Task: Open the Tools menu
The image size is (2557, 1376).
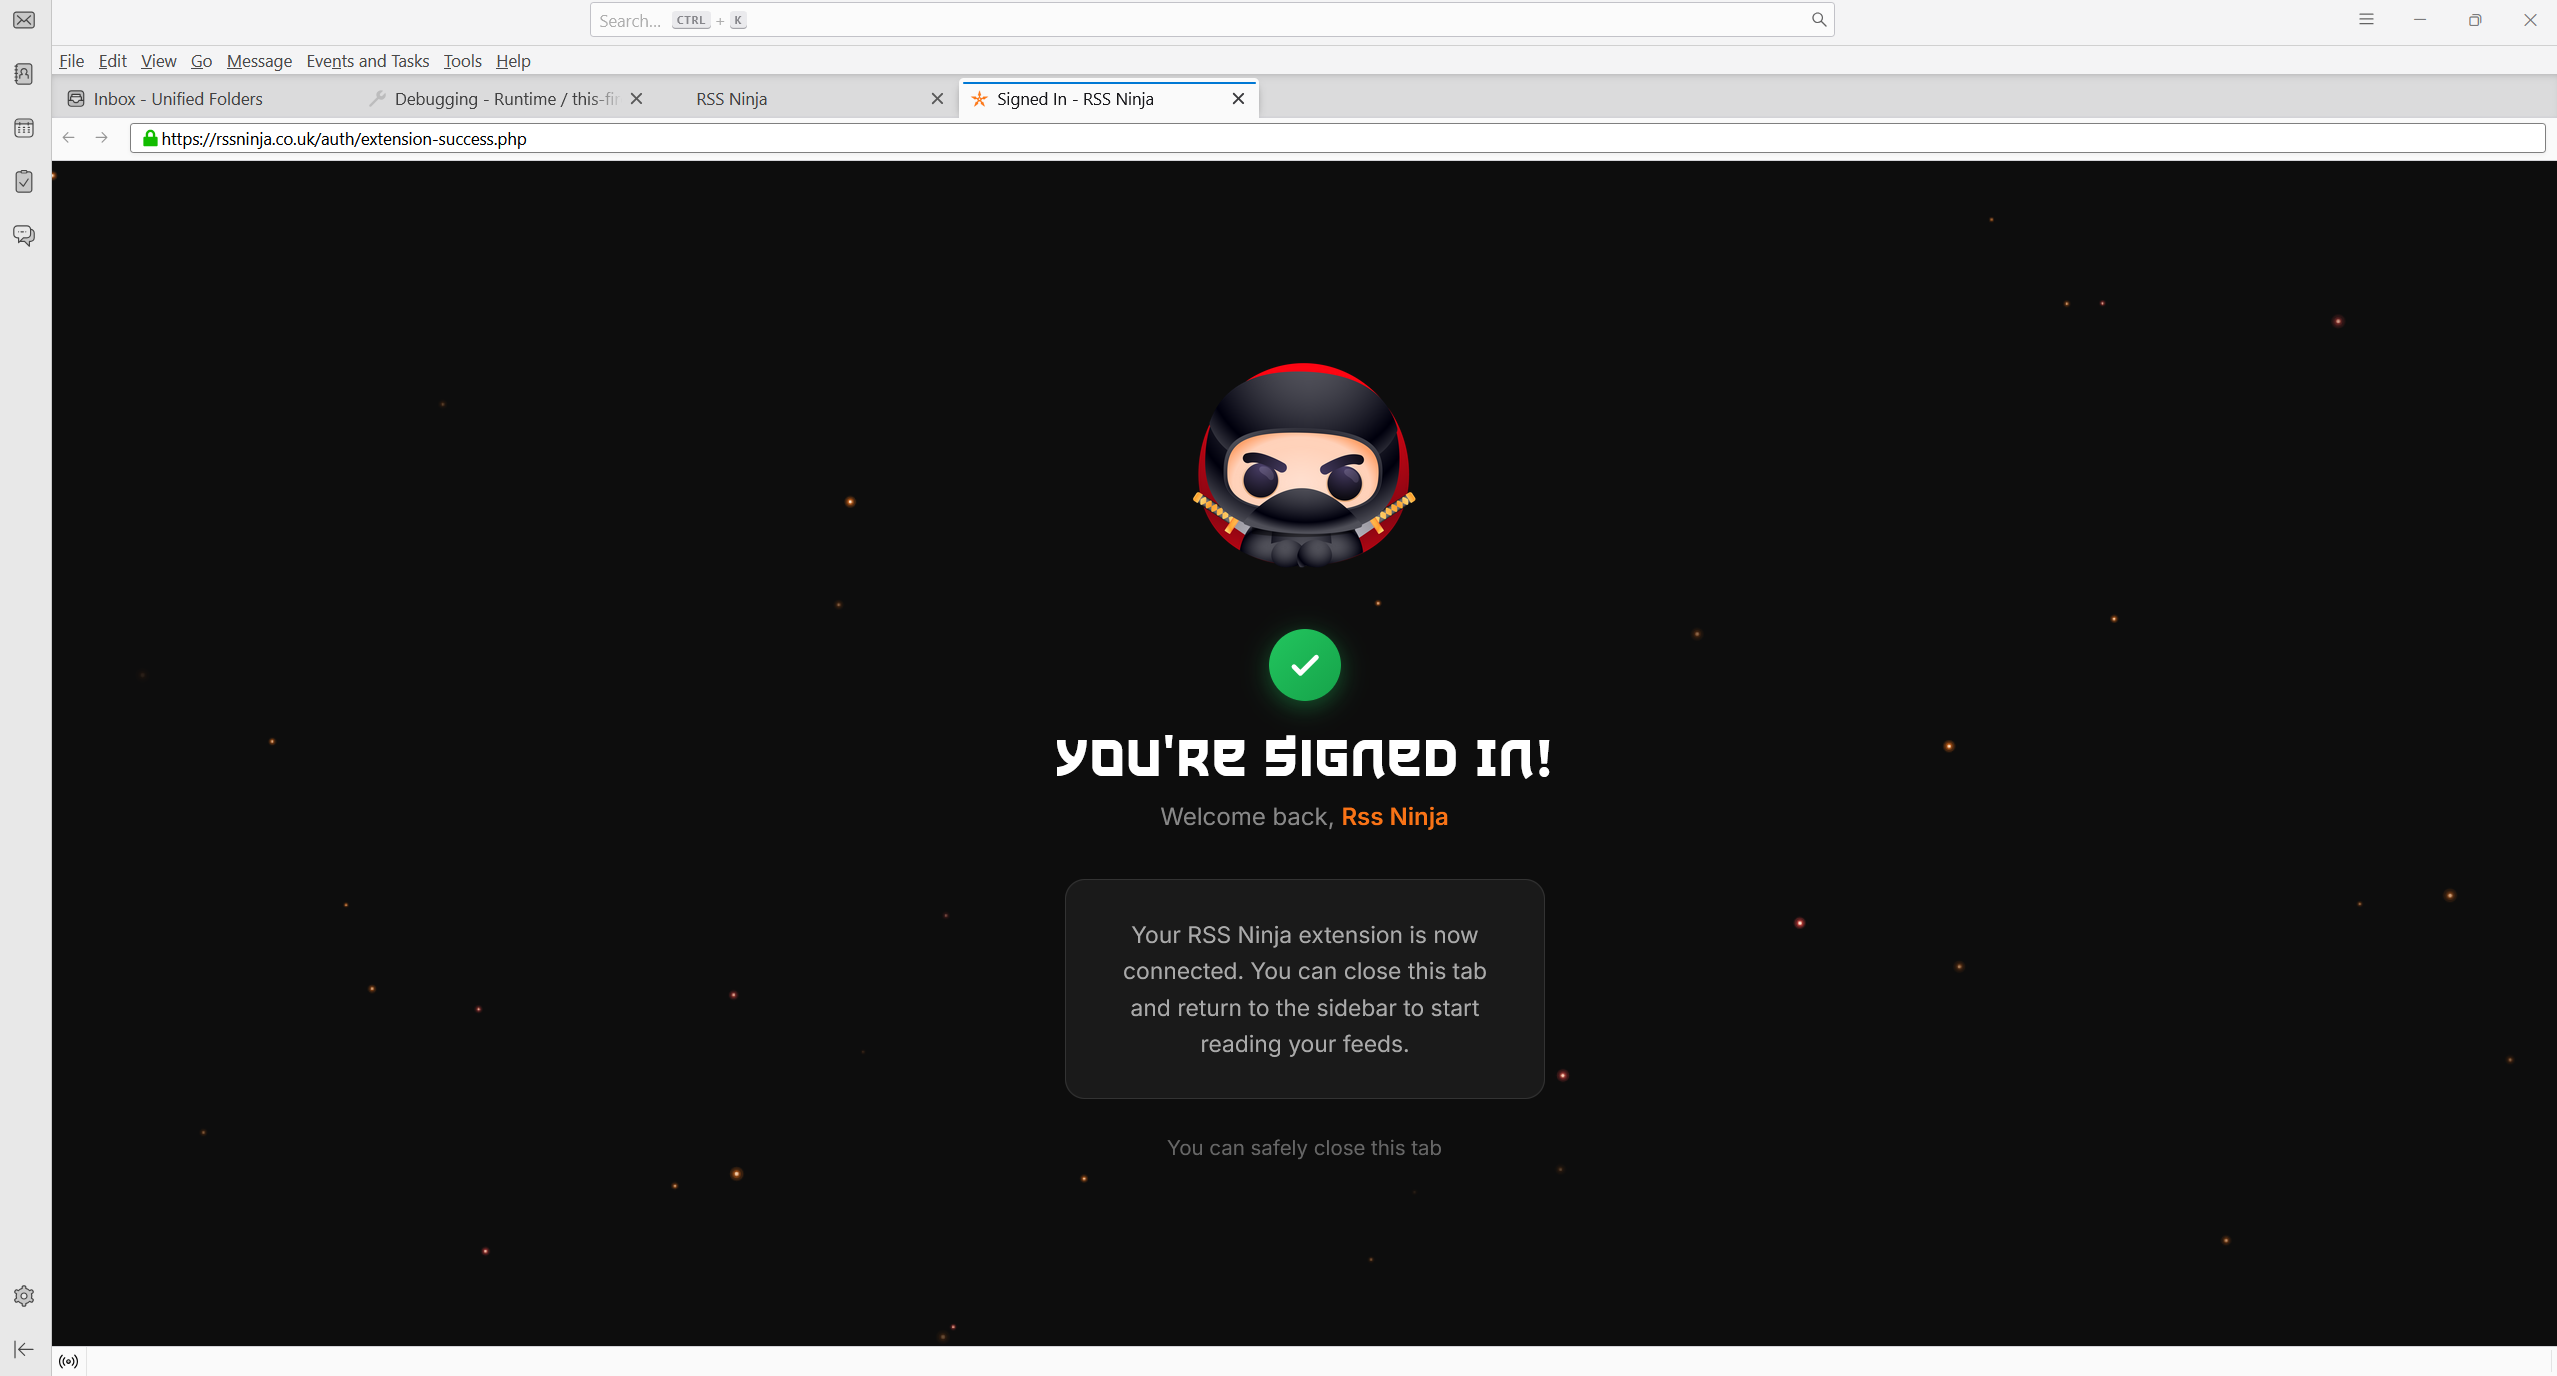Action: 461,61
